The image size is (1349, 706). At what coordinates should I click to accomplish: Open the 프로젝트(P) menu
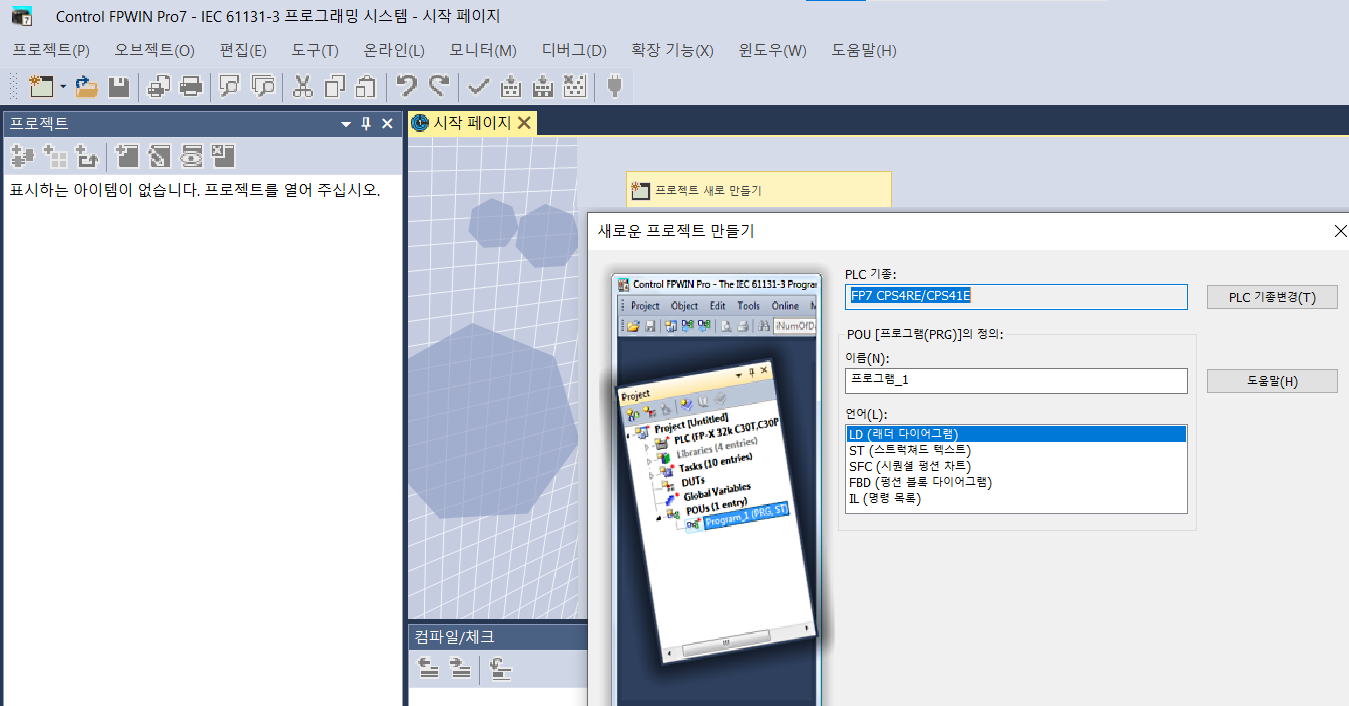coord(51,51)
